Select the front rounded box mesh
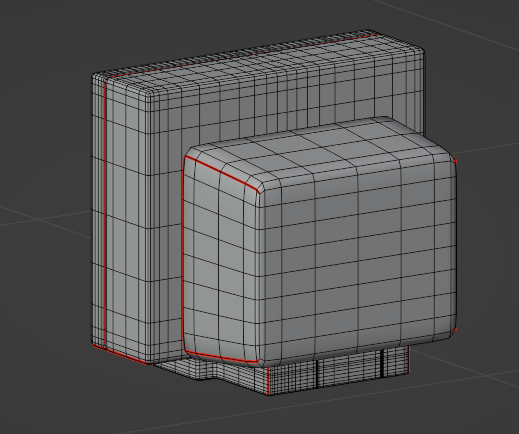Viewport: 519px width, 434px height. tap(320, 243)
